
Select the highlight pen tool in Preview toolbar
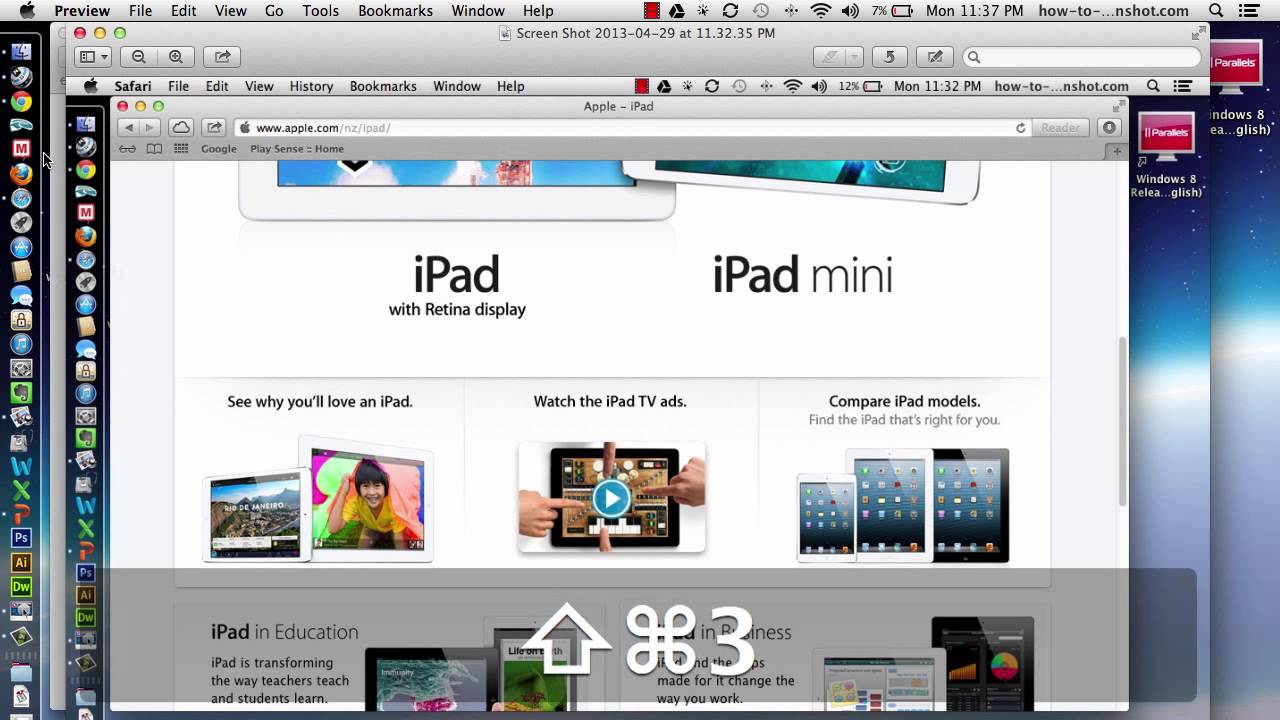(x=827, y=57)
